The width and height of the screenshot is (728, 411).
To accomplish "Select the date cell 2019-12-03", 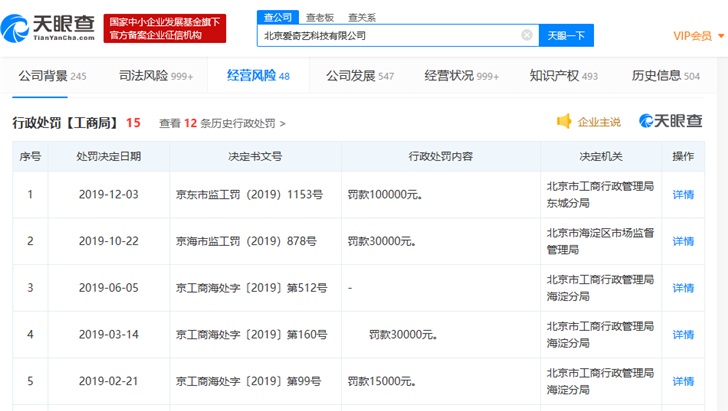I will (x=109, y=195).
